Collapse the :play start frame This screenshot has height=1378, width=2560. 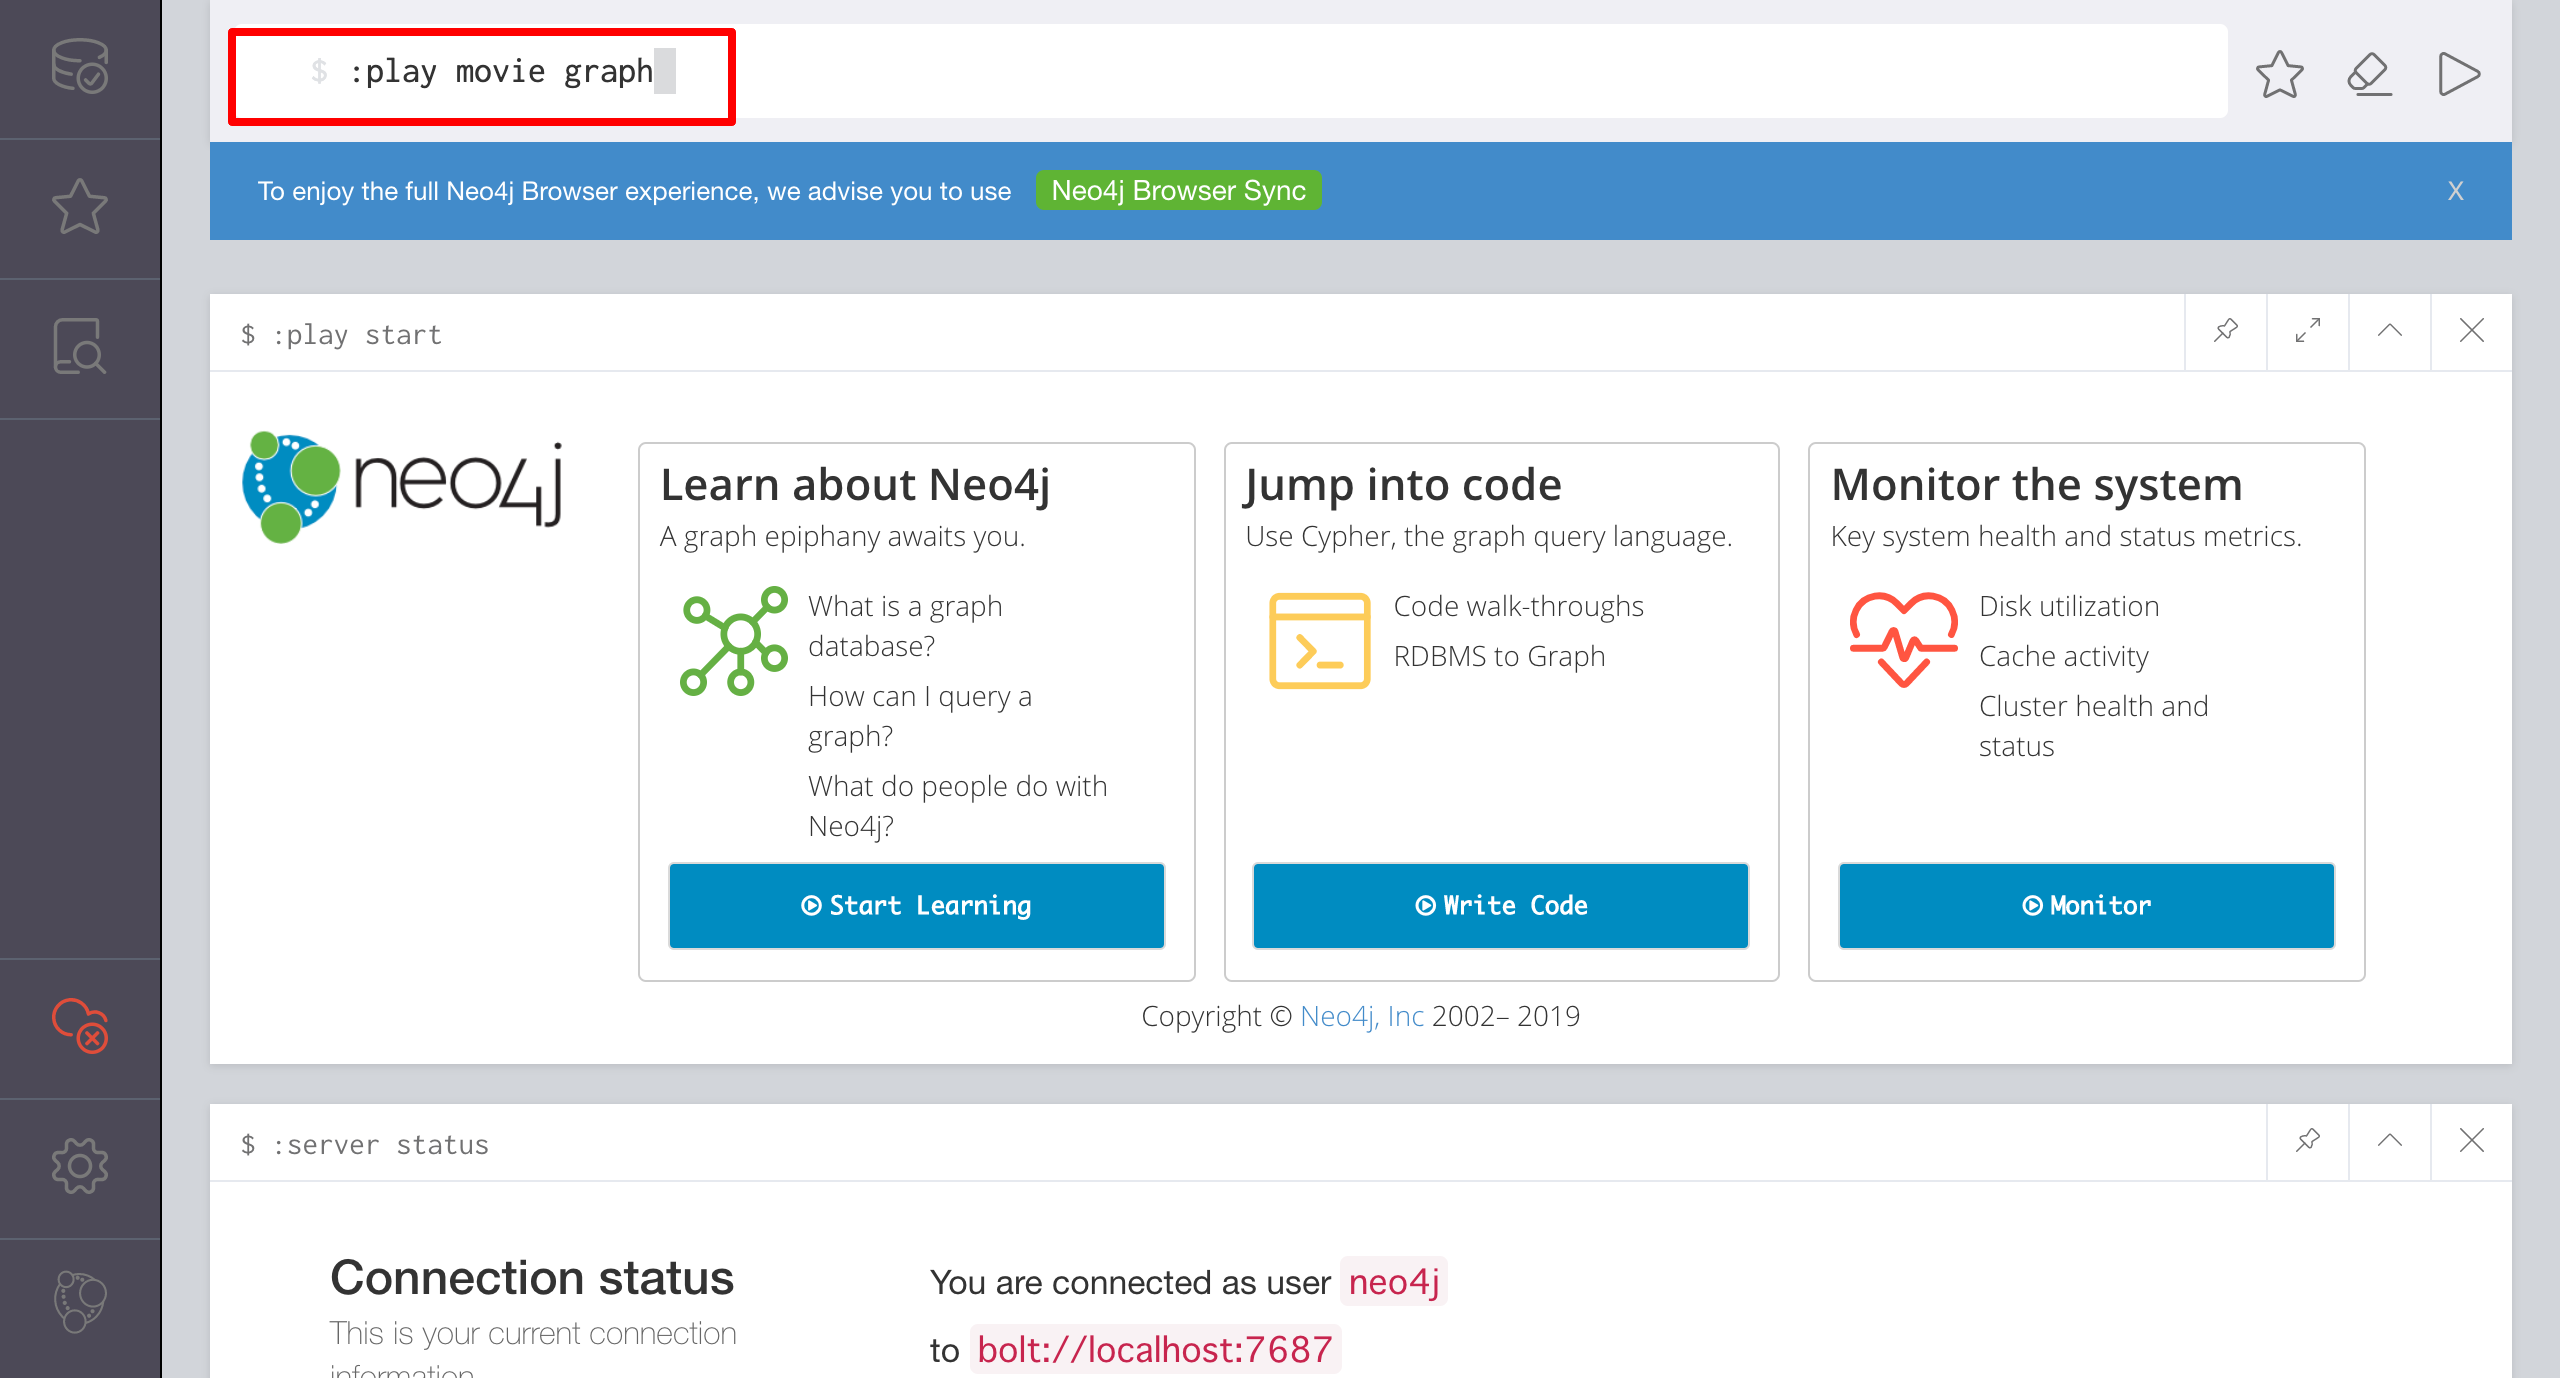tap(2390, 331)
